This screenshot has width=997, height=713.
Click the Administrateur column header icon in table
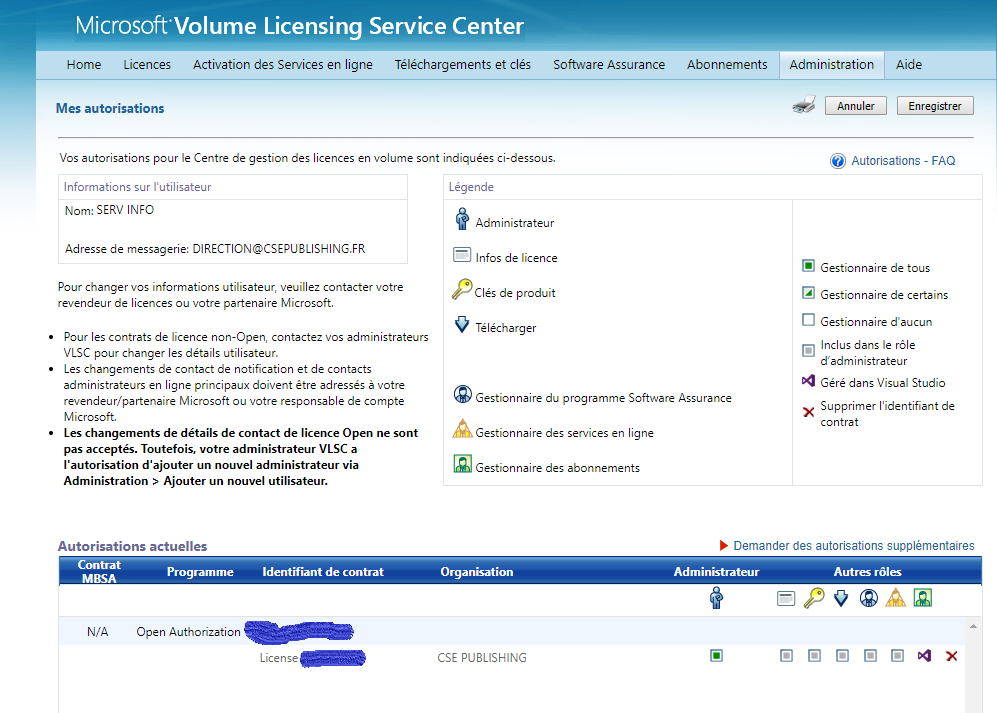717,598
